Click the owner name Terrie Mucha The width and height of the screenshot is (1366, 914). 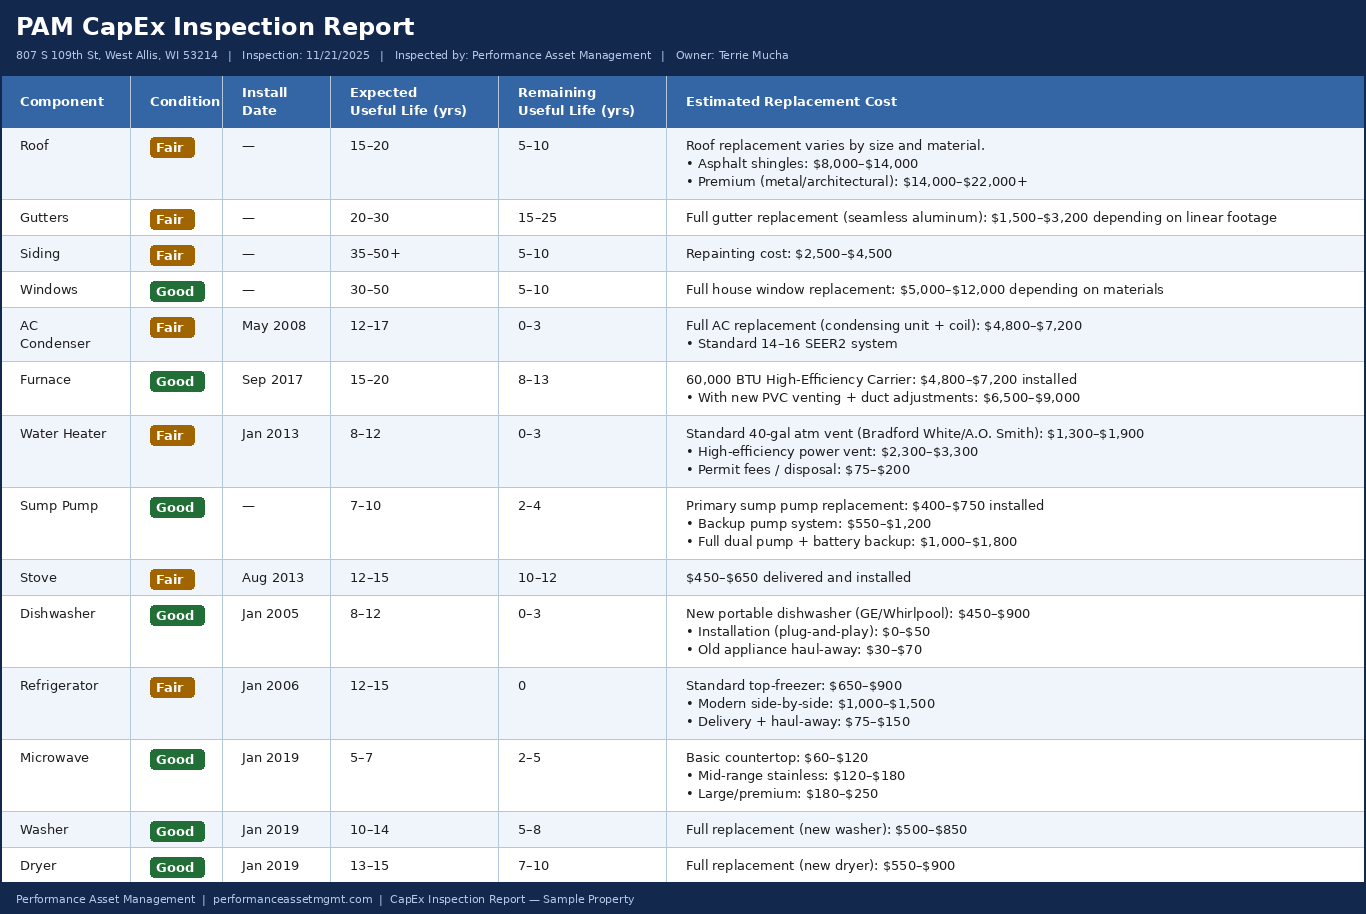732,56
